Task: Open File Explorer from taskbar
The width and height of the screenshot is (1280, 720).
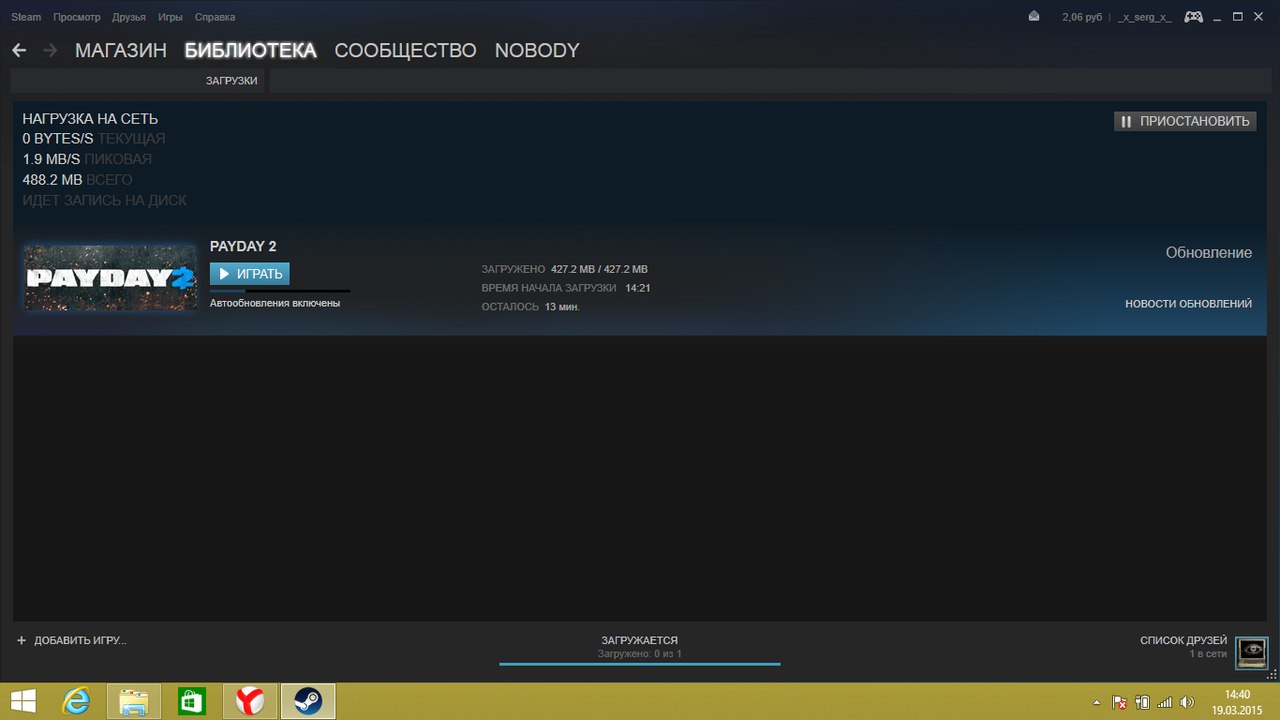Action: (x=134, y=701)
